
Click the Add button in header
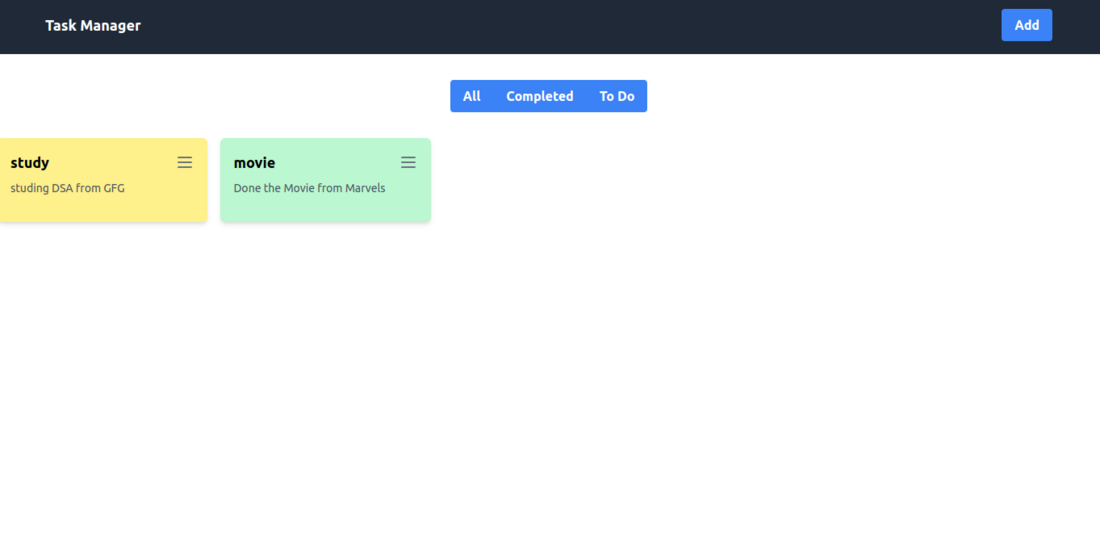point(1026,25)
